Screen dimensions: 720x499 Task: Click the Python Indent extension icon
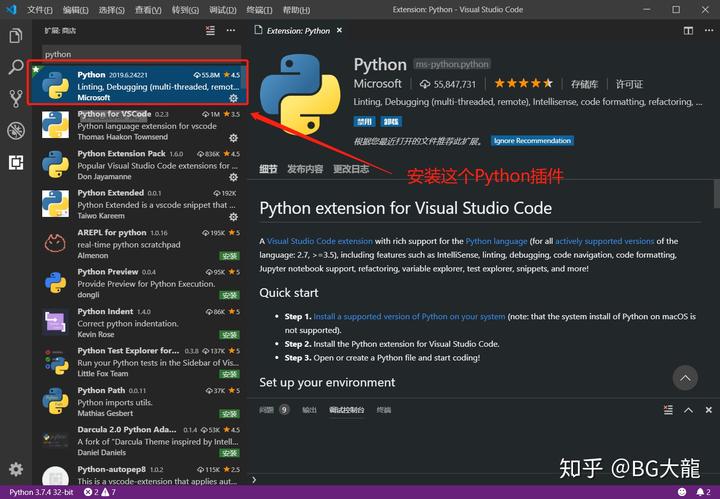coord(55,322)
